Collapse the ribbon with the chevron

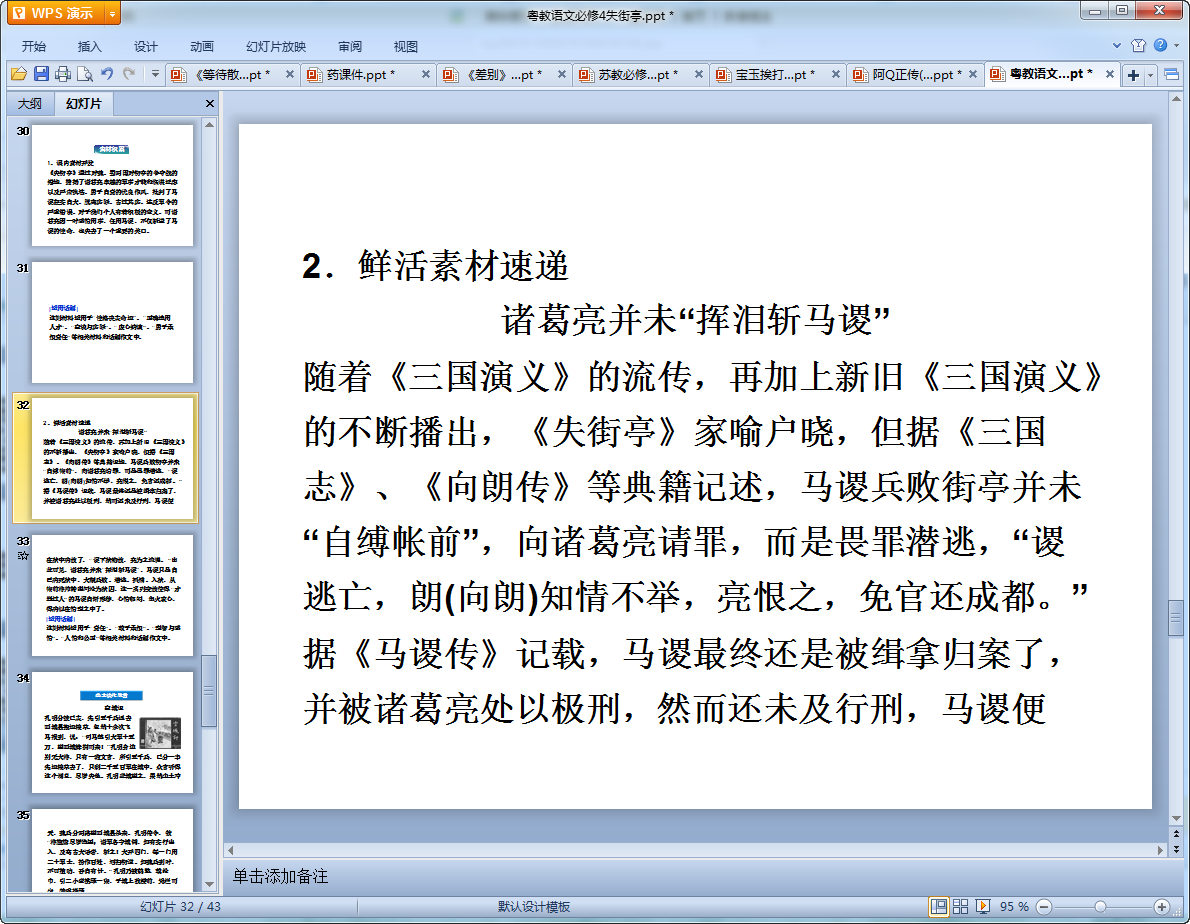coord(1116,46)
